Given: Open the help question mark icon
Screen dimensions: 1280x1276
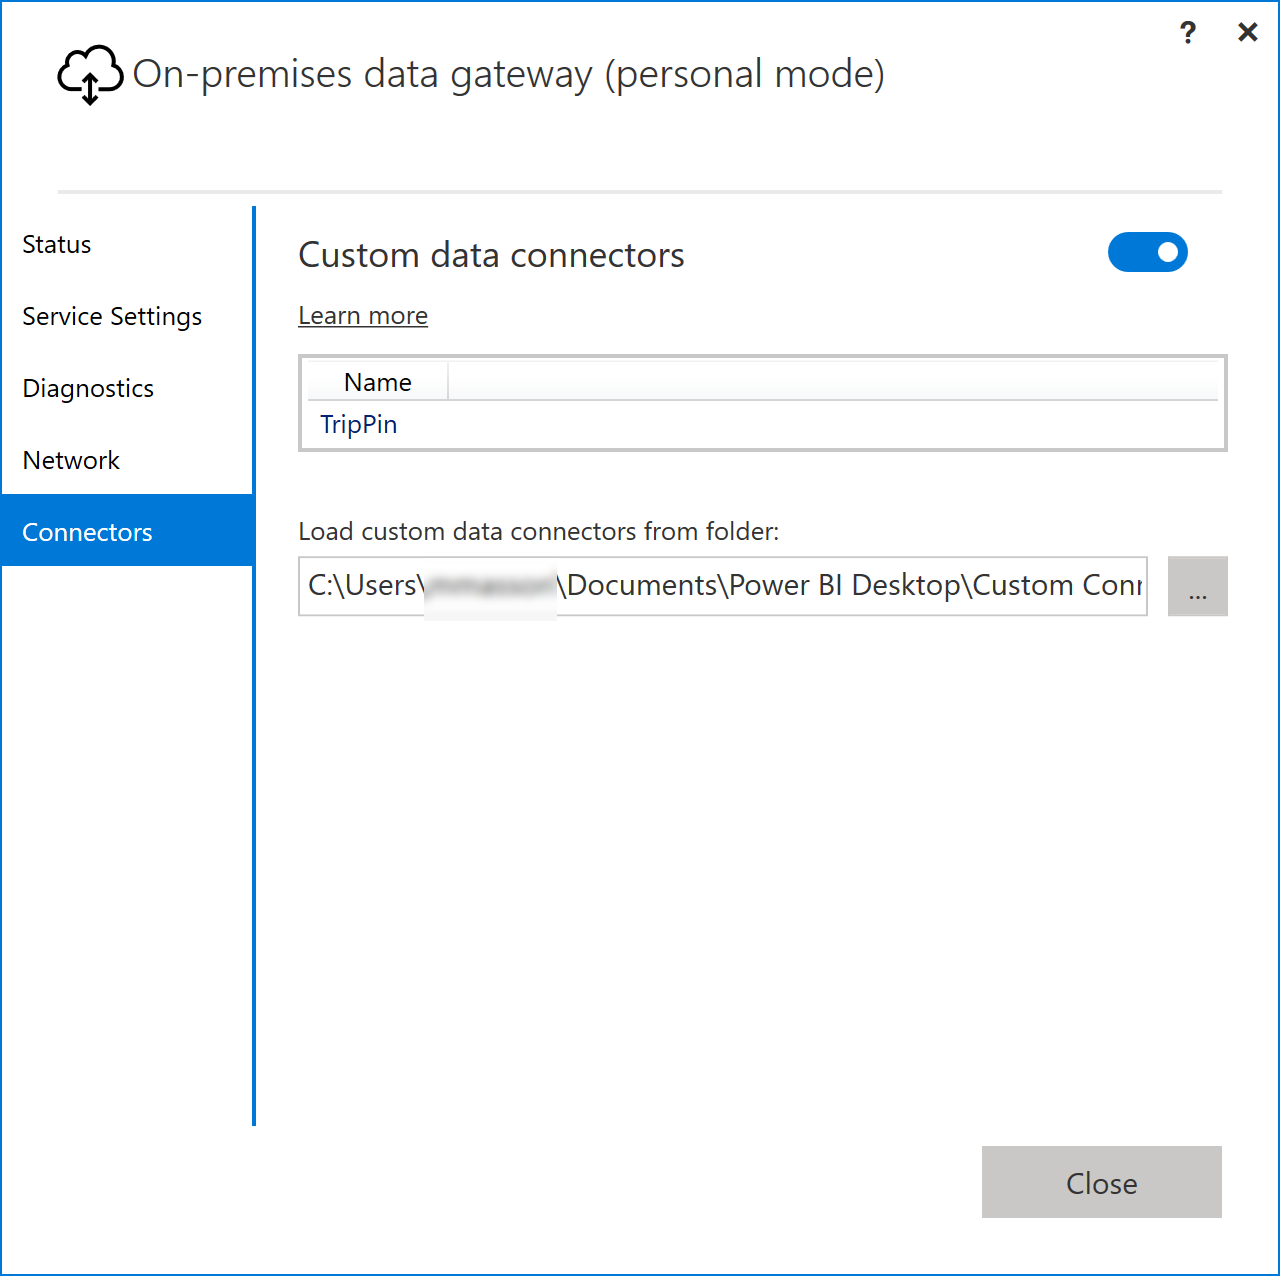Looking at the screenshot, I should coord(1187,32).
